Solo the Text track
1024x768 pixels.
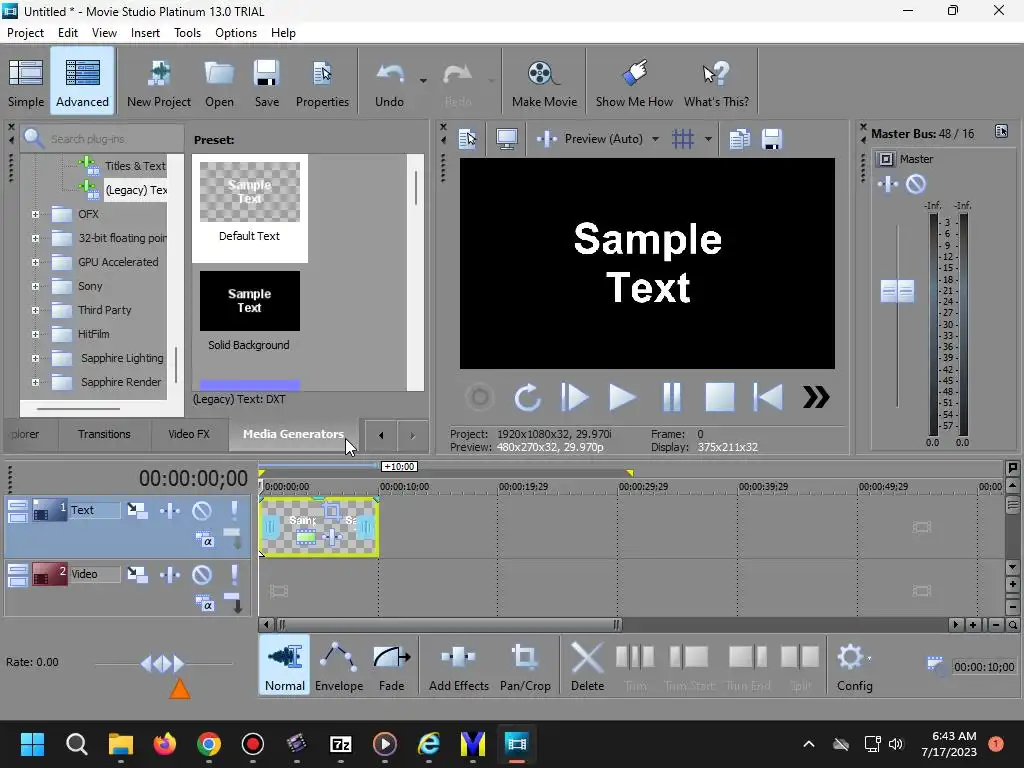(x=234, y=511)
